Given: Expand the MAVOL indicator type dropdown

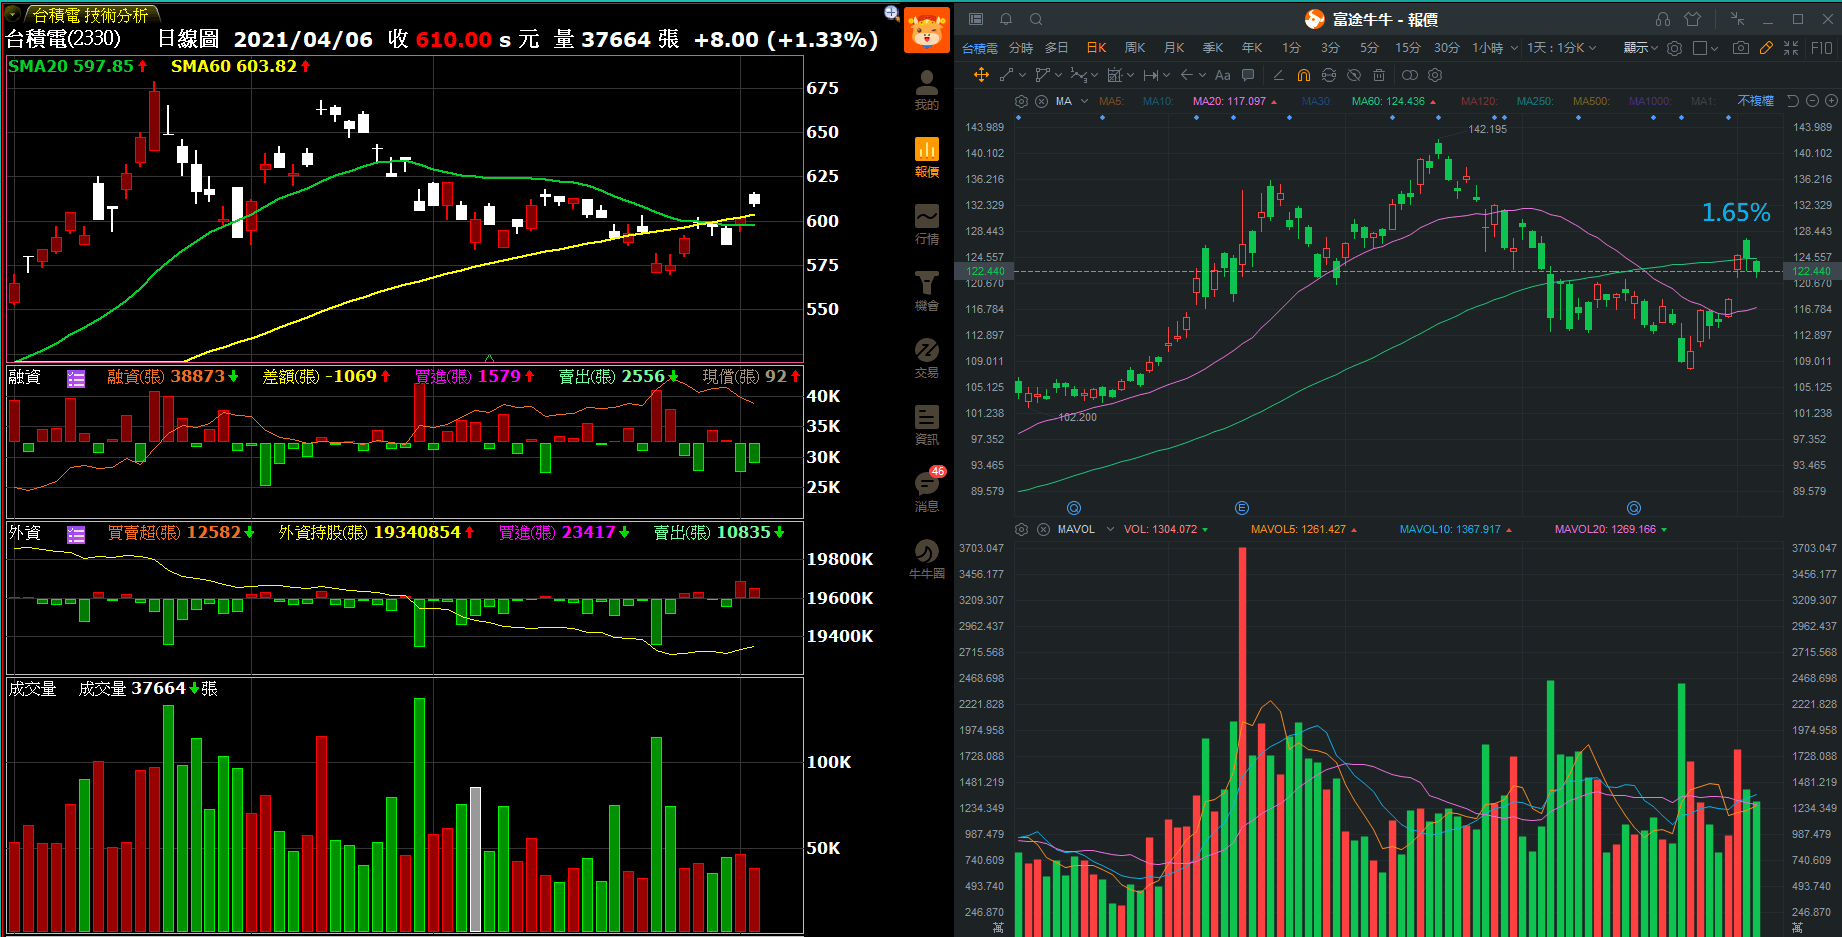Looking at the screenshot, I should pos(1110,529).
